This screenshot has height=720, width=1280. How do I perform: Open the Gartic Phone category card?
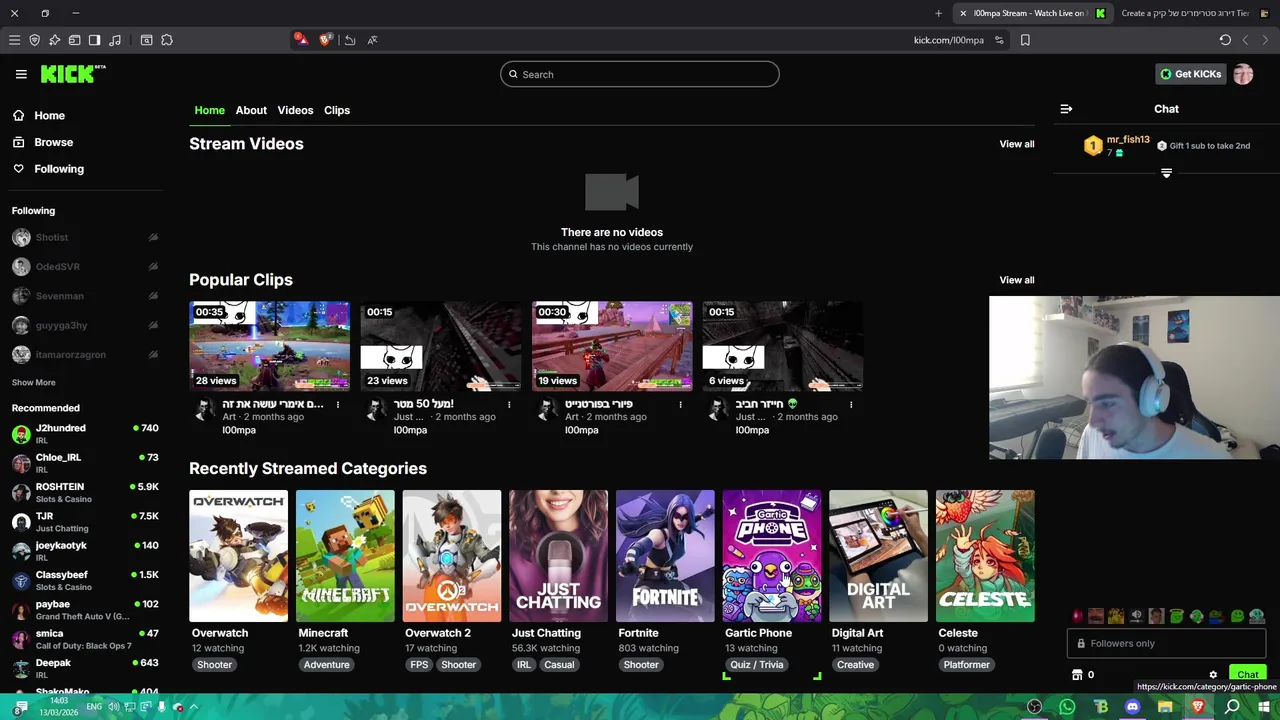[x=772, y=556]
